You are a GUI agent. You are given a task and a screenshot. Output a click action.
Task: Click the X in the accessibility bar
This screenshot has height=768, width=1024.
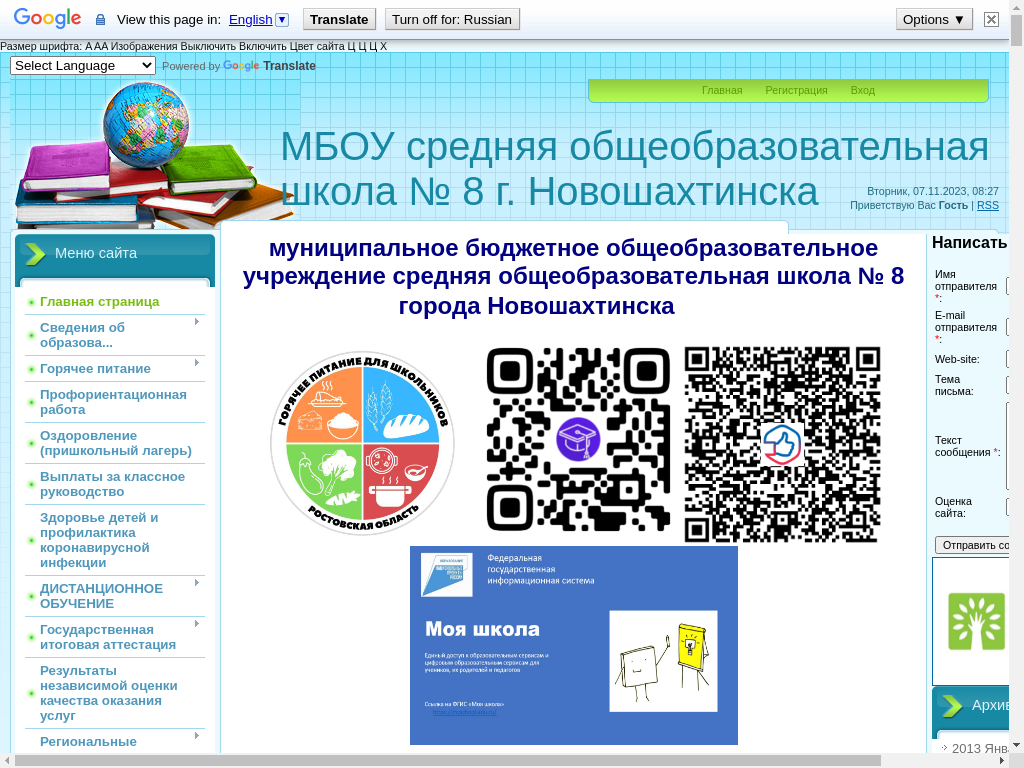click(383, 46)
